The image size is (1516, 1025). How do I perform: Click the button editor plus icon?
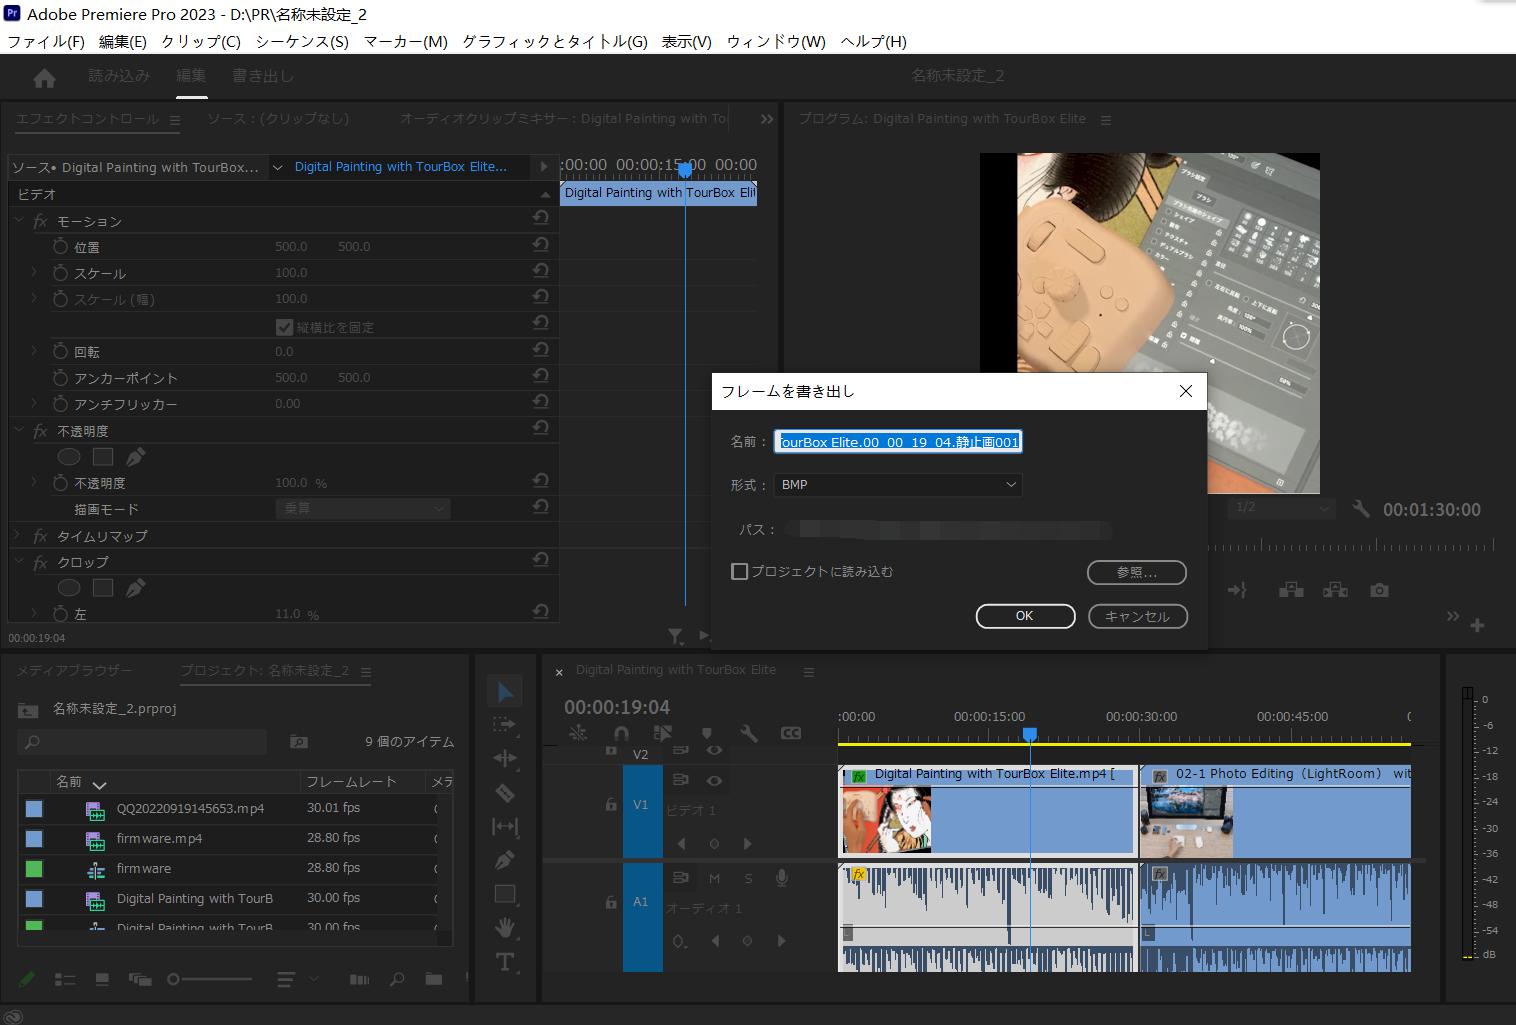click(1478, 625)
